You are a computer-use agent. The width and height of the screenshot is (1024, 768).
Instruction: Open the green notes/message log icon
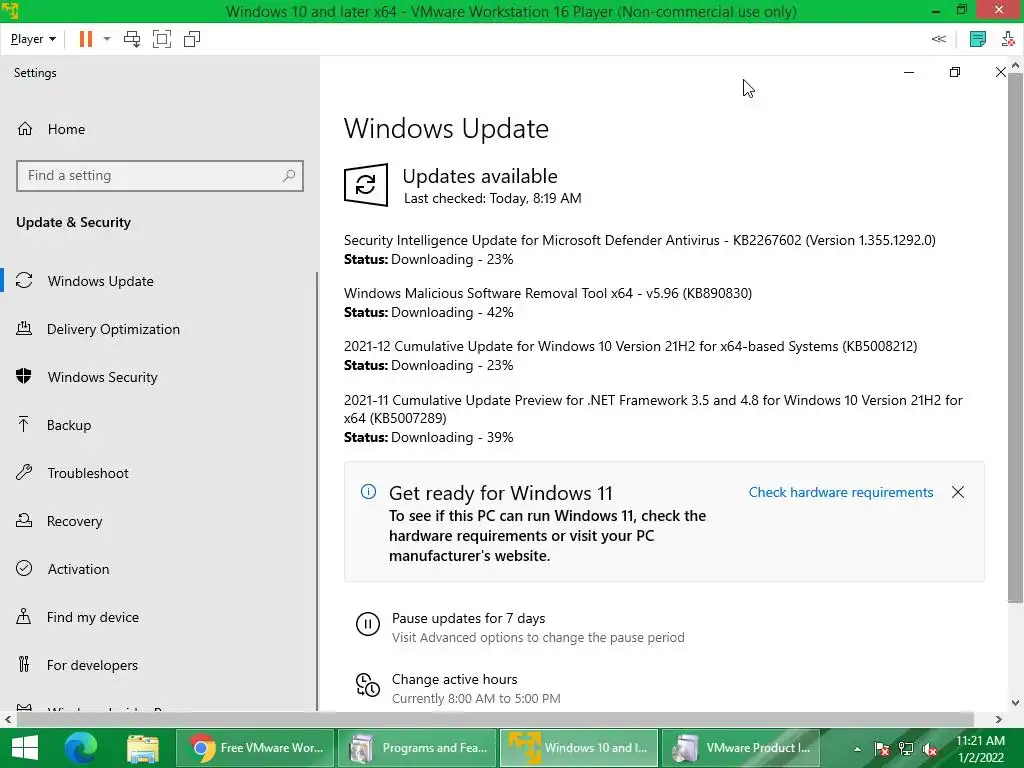point(978,39)
